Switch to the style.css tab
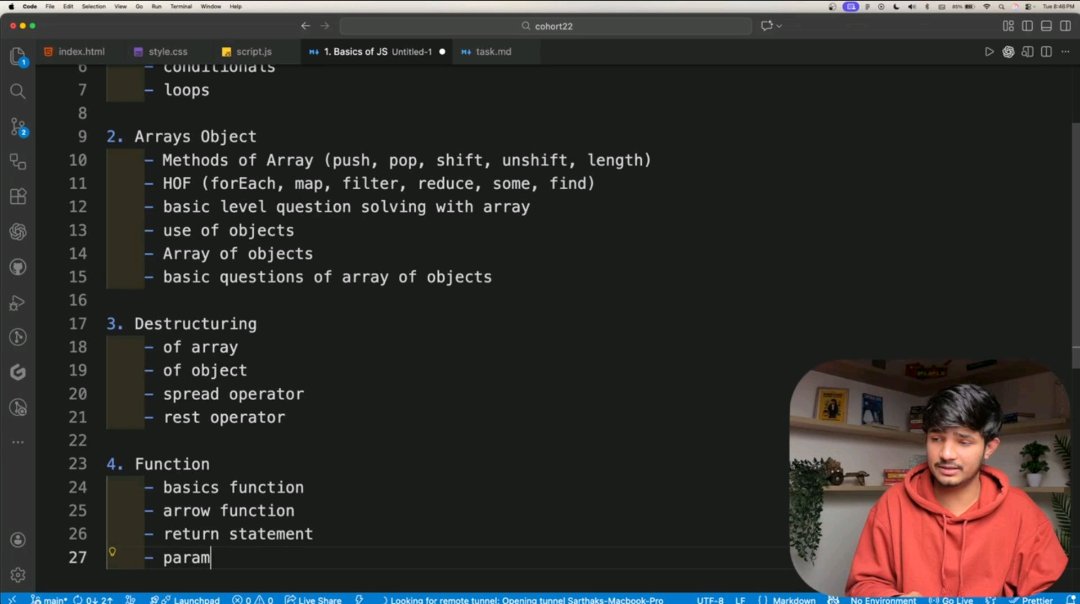This screenshot has width=1080, height=604. [161, 52]
